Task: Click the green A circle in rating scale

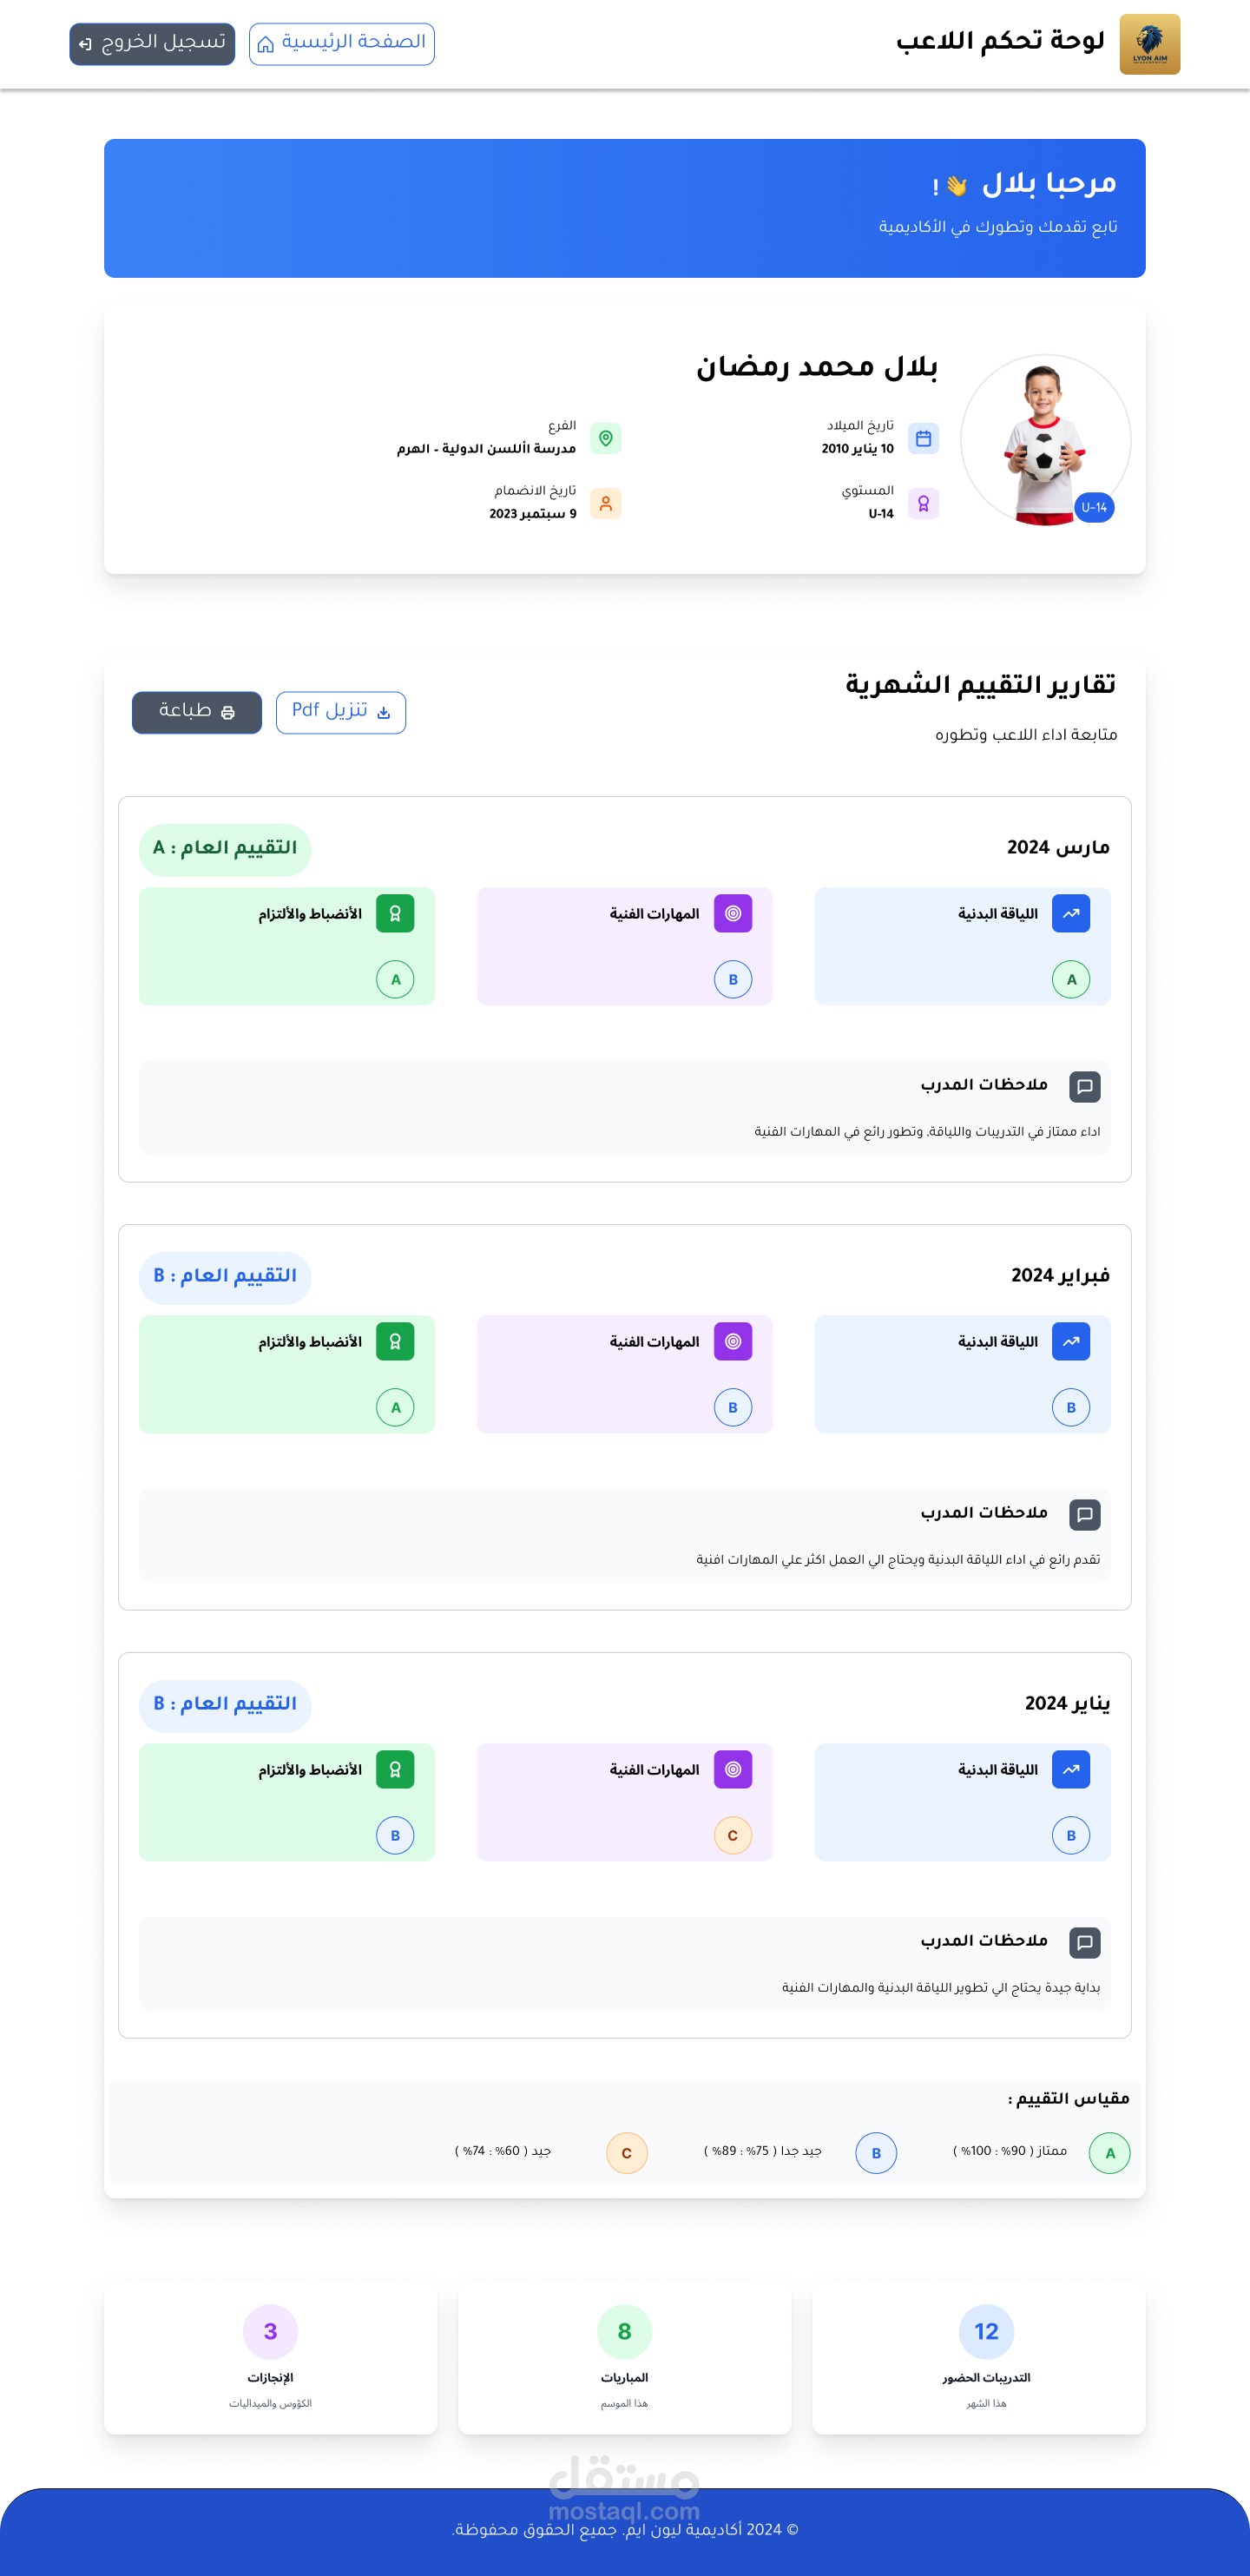Action: coord(1109,2153)
